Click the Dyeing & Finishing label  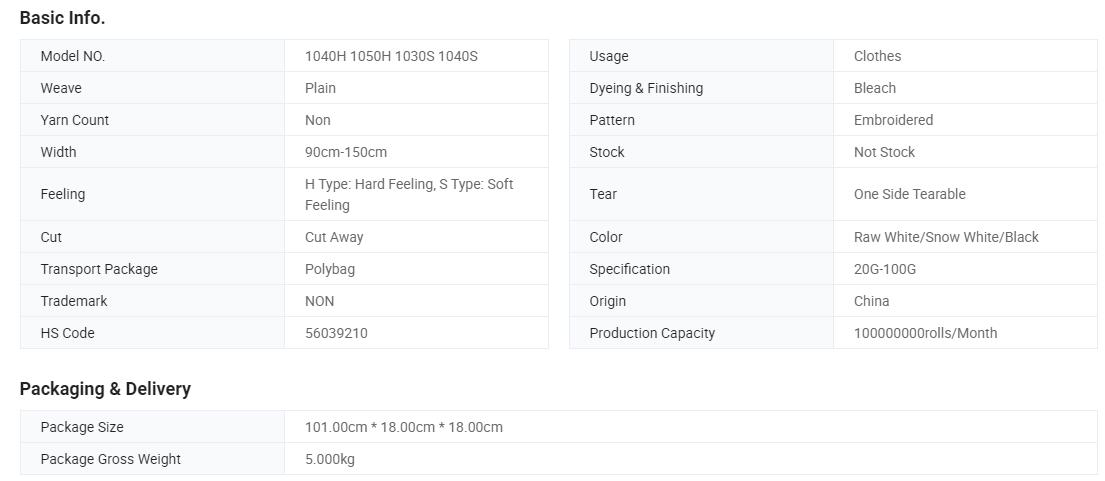646,88
